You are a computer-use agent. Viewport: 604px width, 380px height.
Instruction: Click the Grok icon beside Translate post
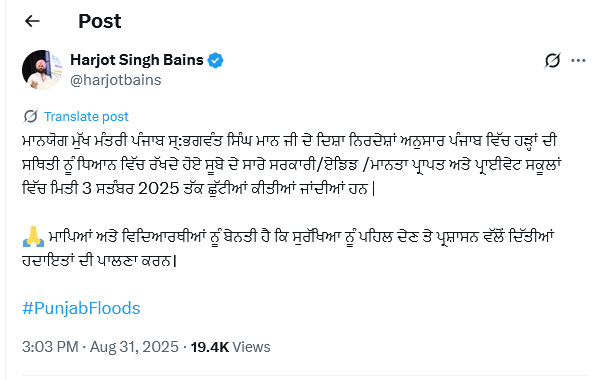coord(30,116)
